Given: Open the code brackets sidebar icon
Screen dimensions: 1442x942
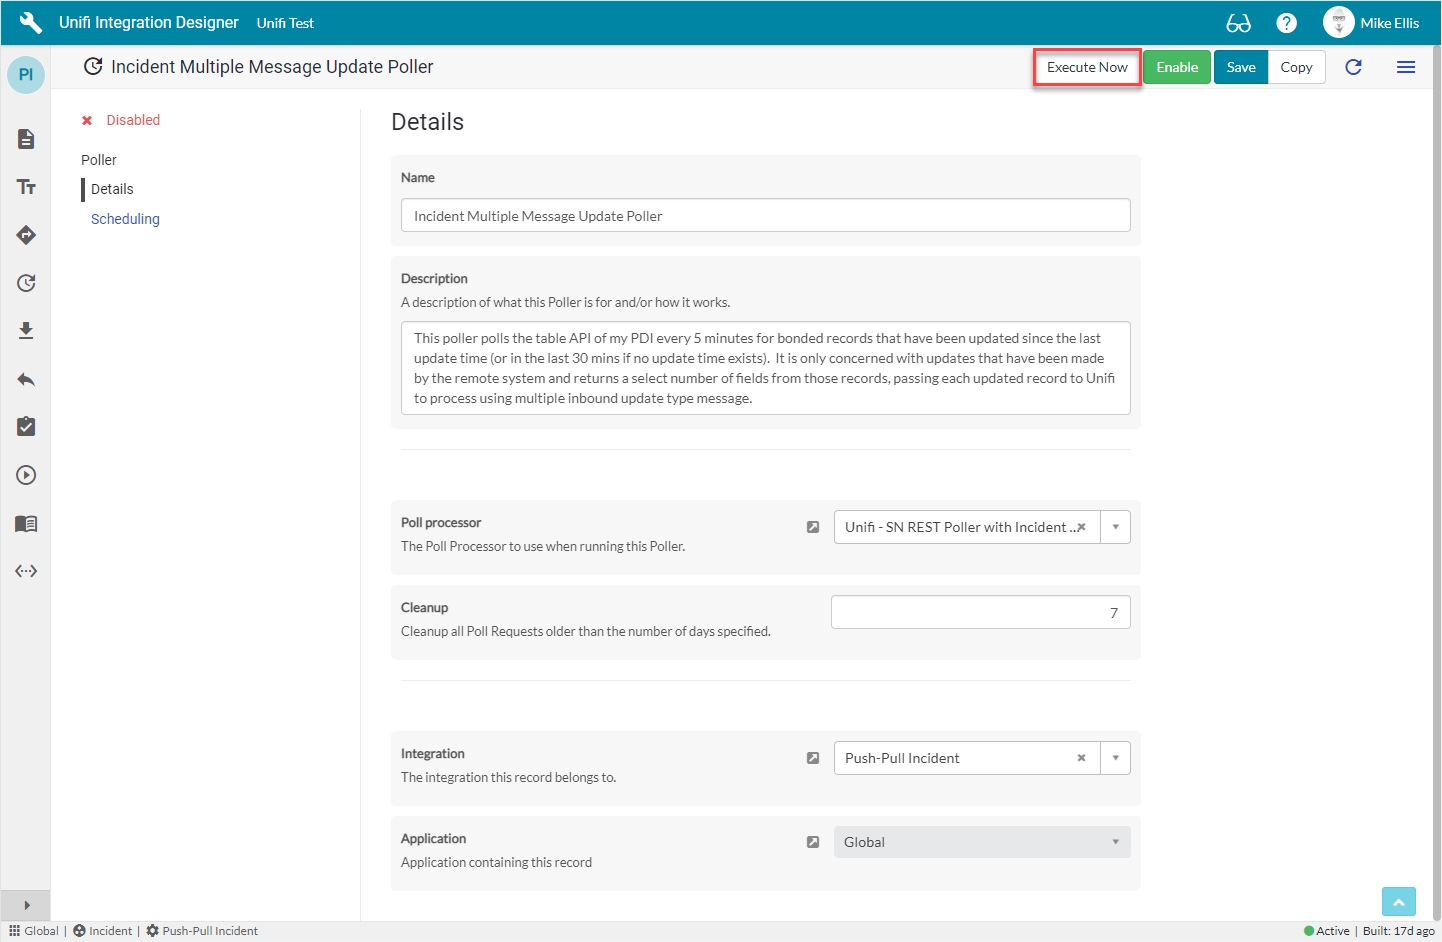Looking at the screenshot, I should [x=26, y=571].
